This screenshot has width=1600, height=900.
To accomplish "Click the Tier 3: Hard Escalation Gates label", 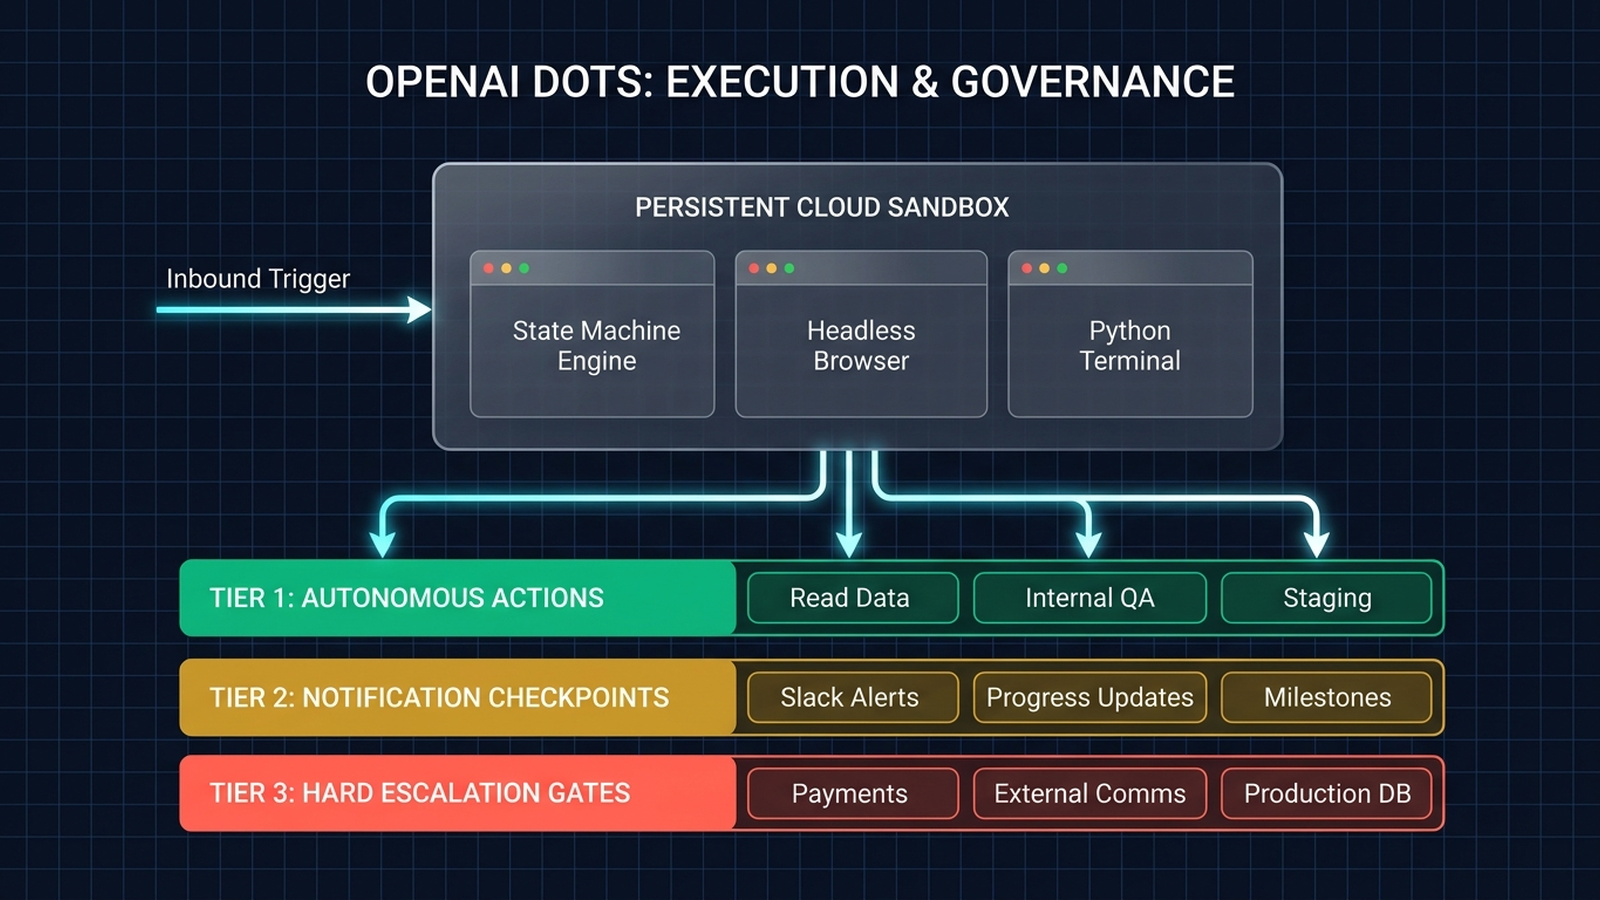I will point(420,793).
